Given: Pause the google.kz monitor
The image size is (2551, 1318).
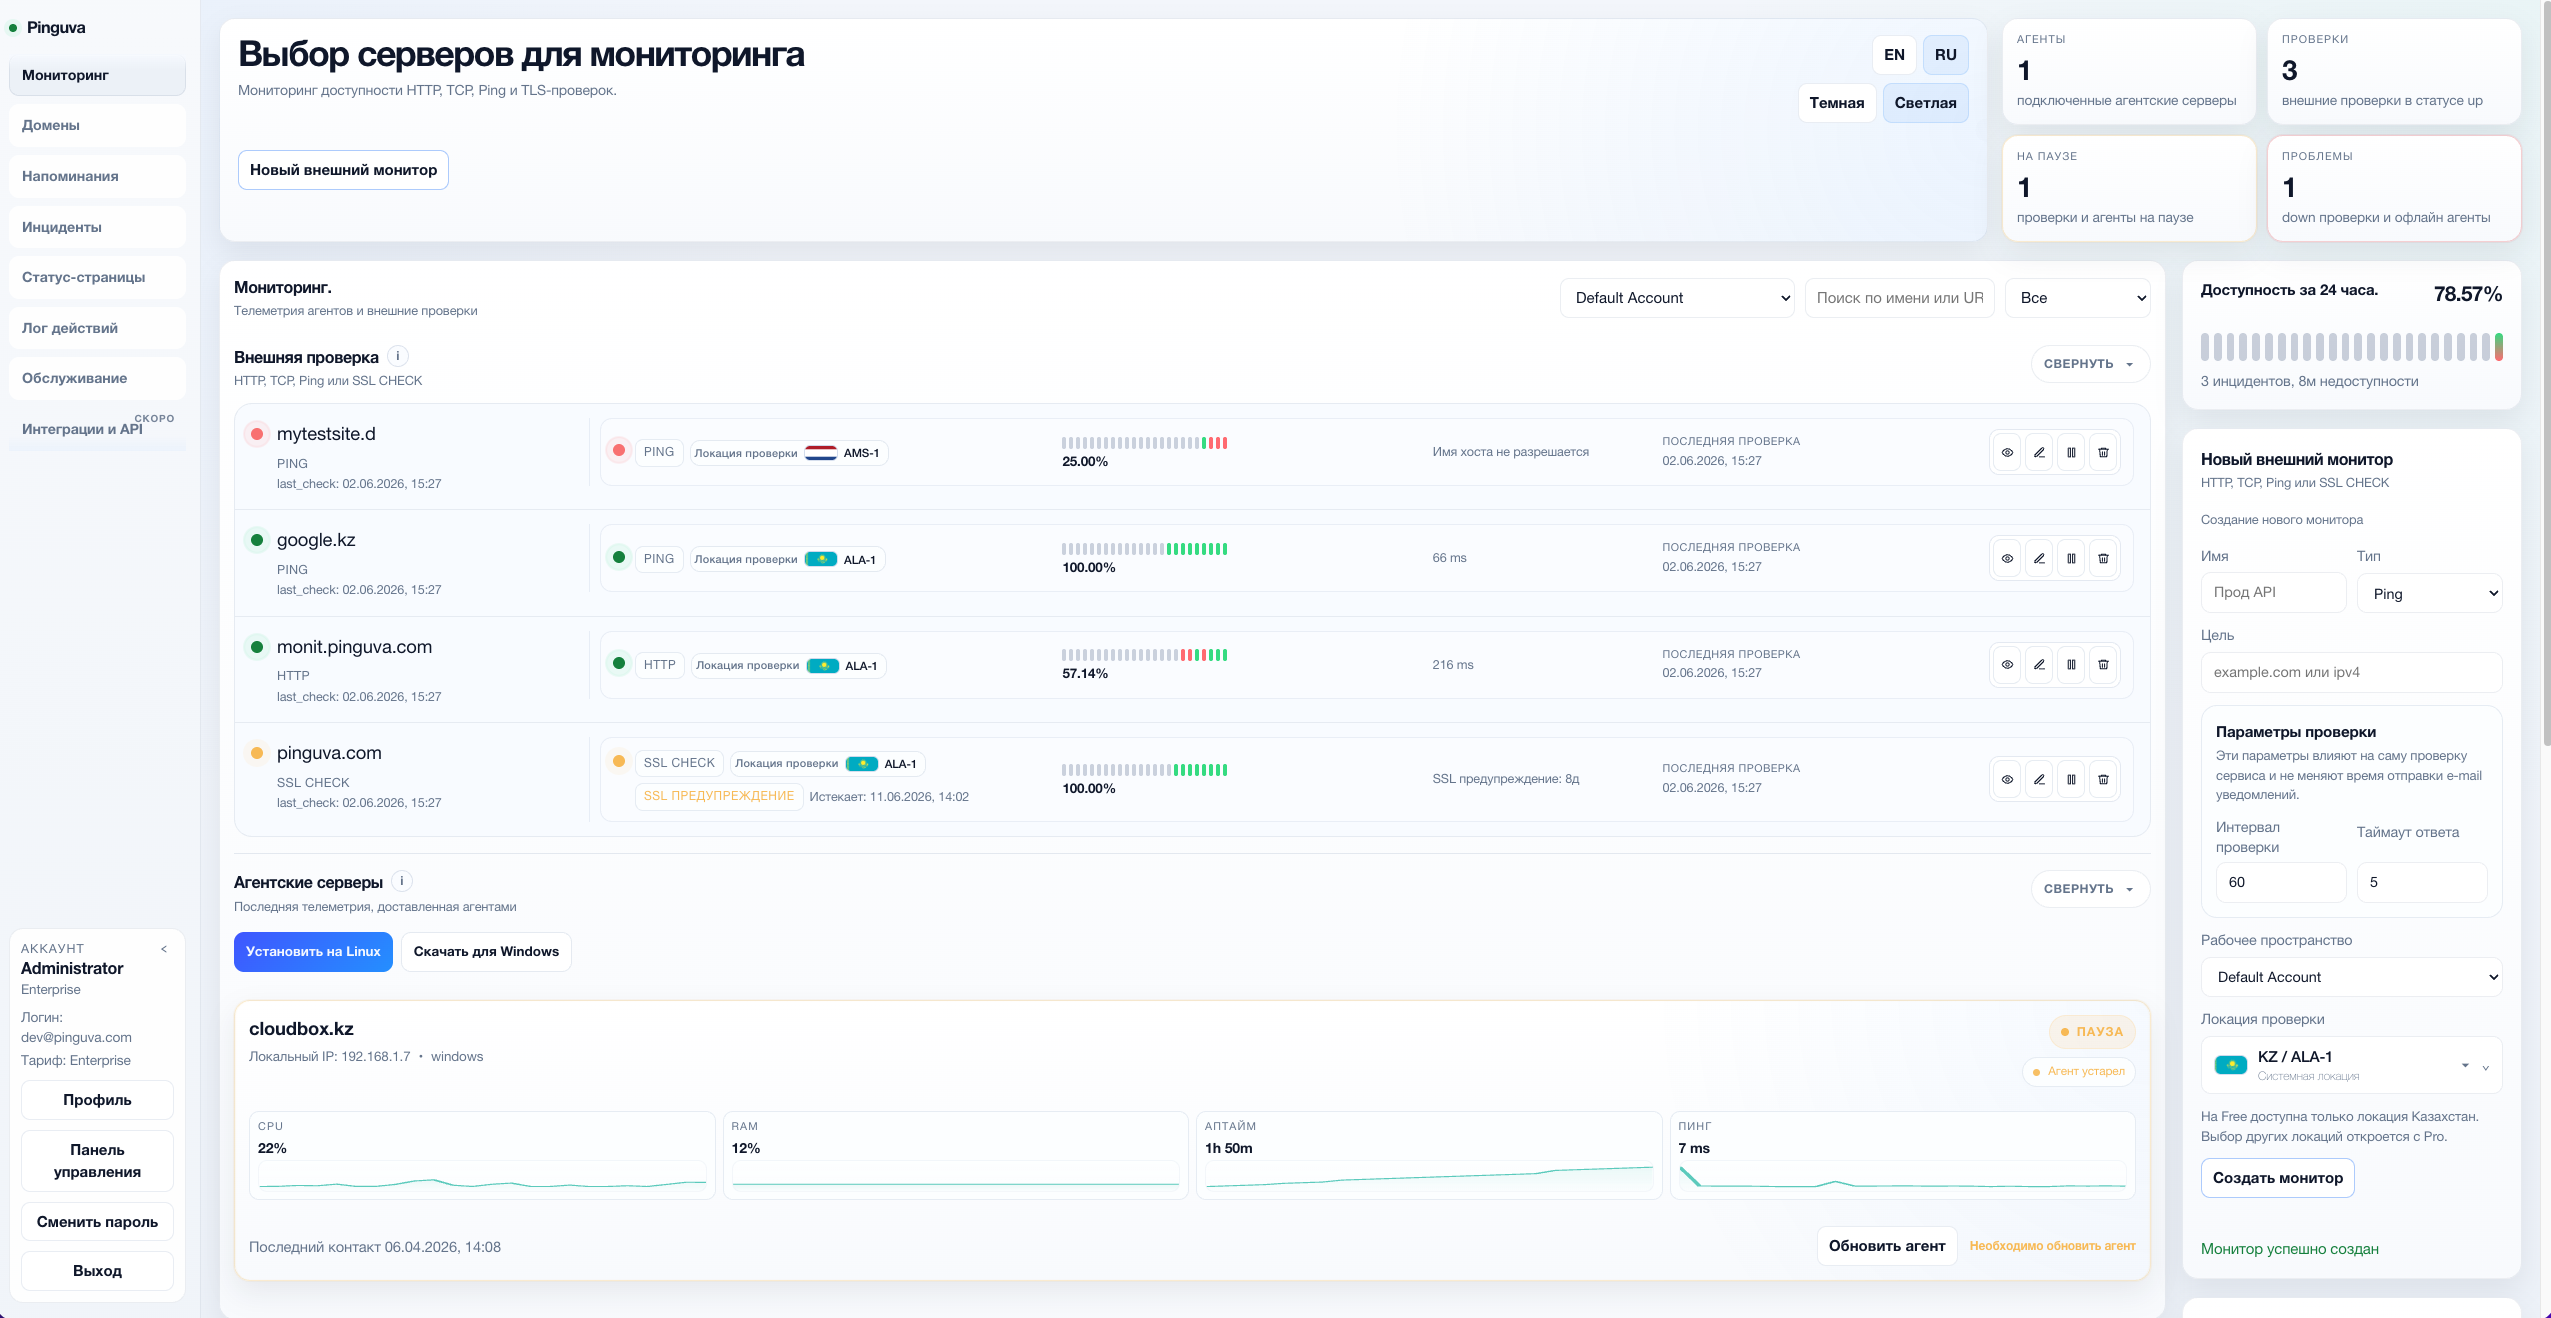Looking at the screenshot, I should (x=2071, y=558).
